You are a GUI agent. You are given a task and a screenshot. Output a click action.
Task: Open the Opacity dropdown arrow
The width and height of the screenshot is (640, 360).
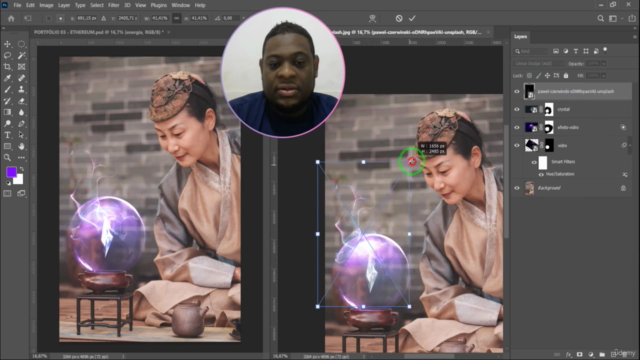click(603, 64)
